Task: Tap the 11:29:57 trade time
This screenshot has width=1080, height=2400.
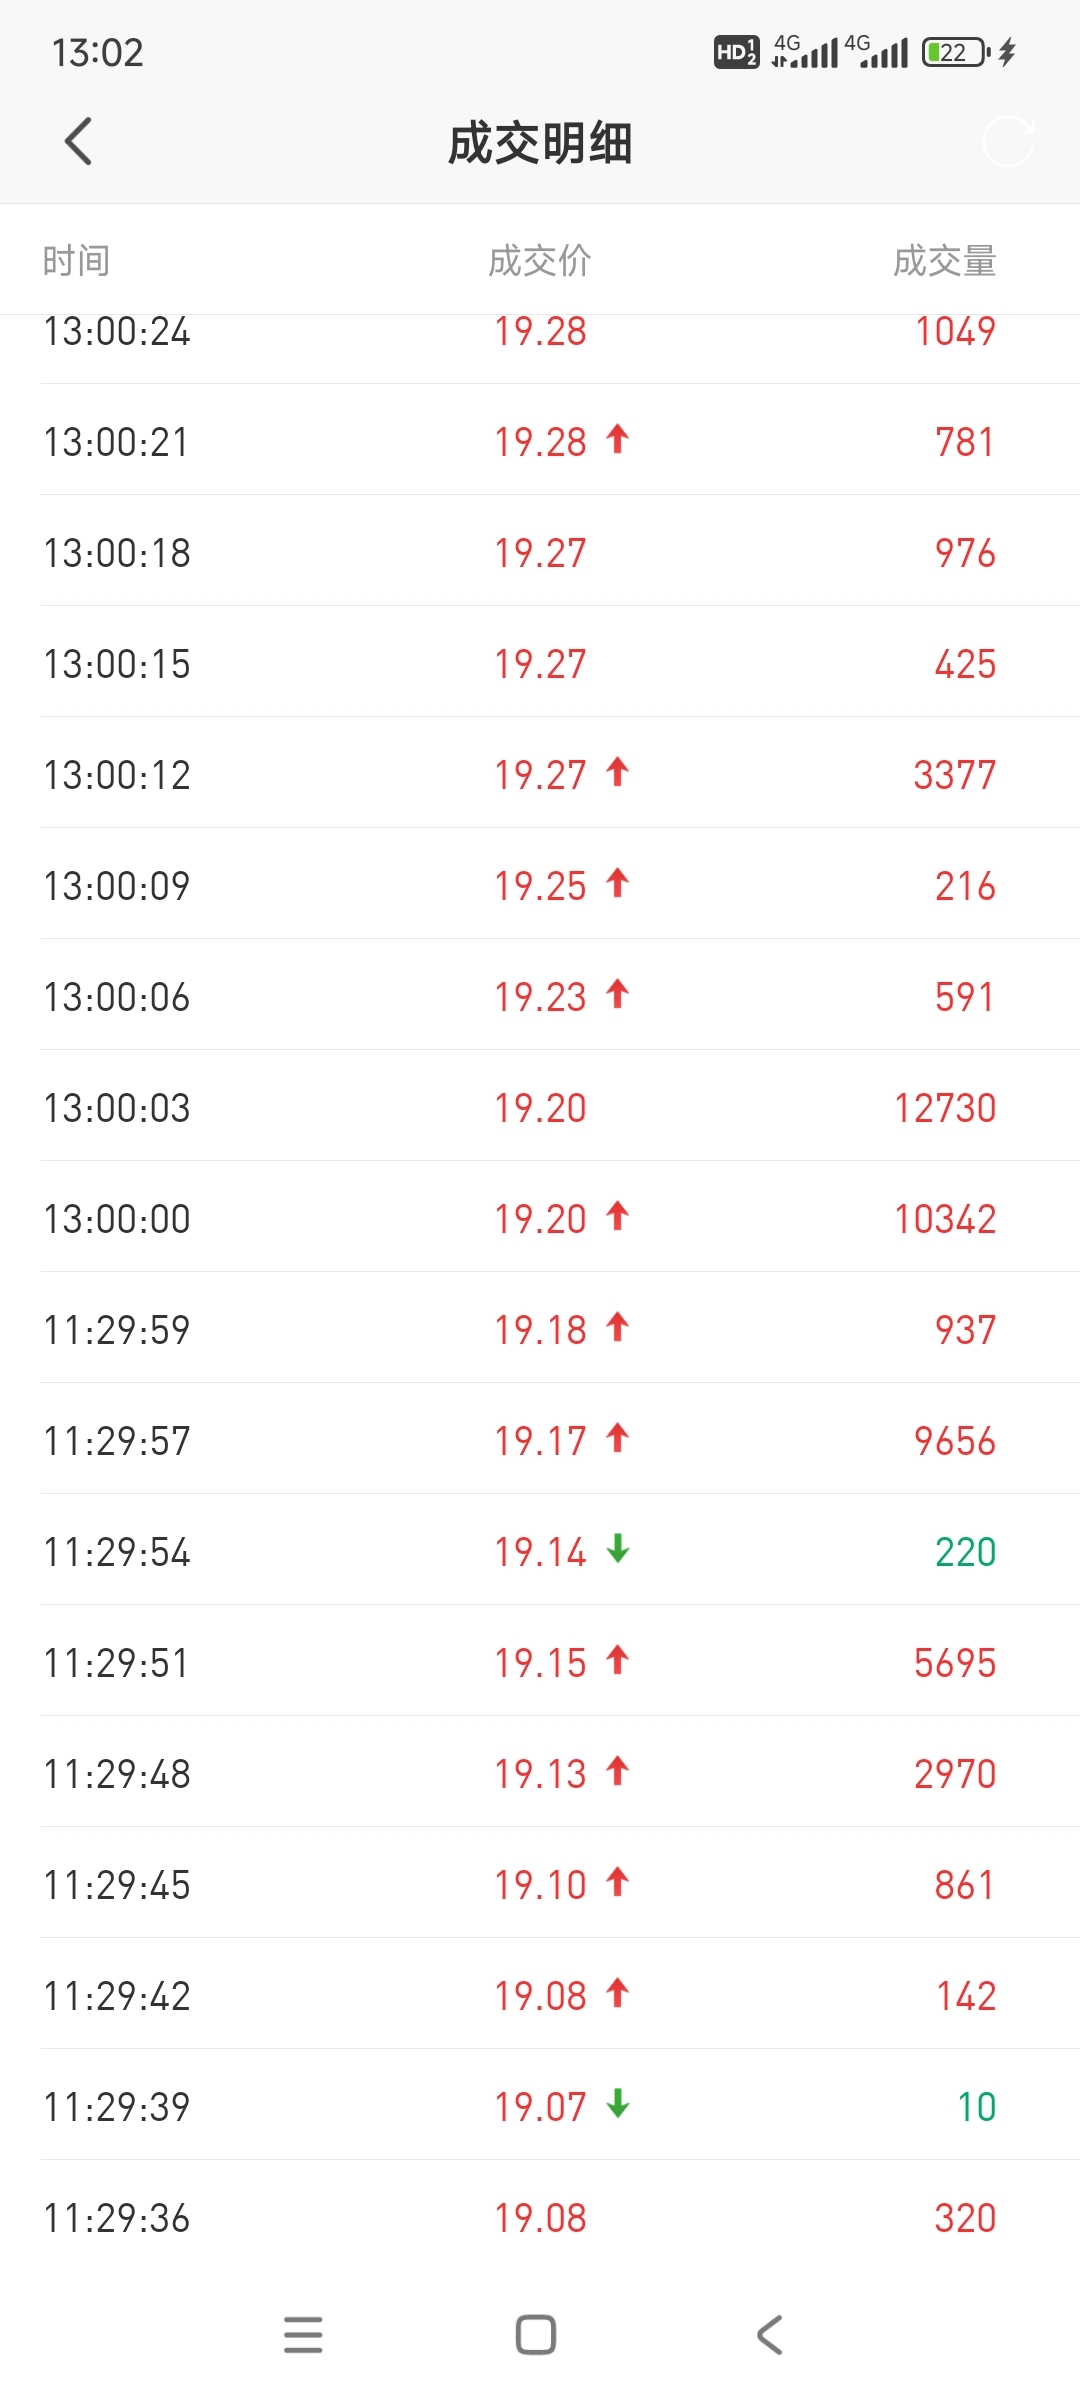Action: pos(117,1441)
